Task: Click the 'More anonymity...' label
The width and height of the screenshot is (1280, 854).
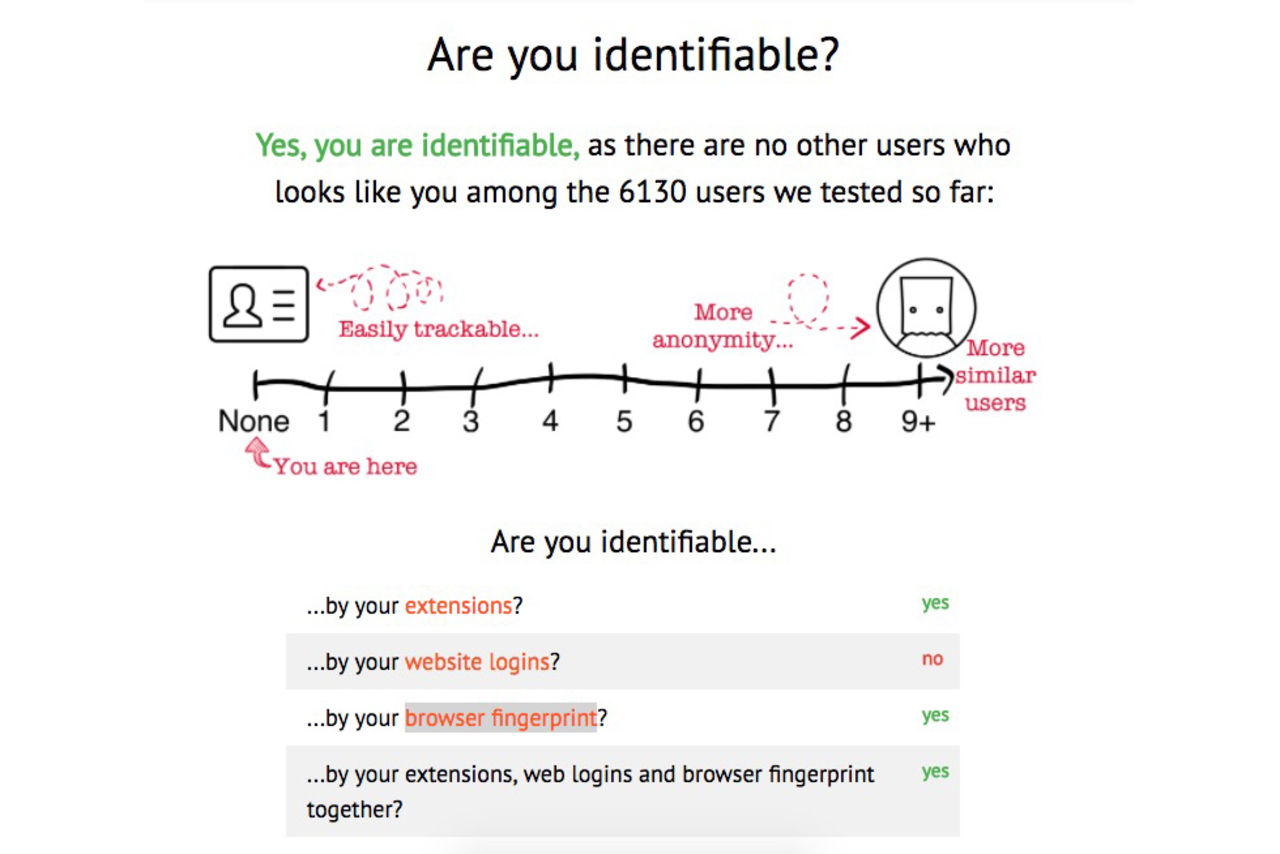Action: [722, 326]
